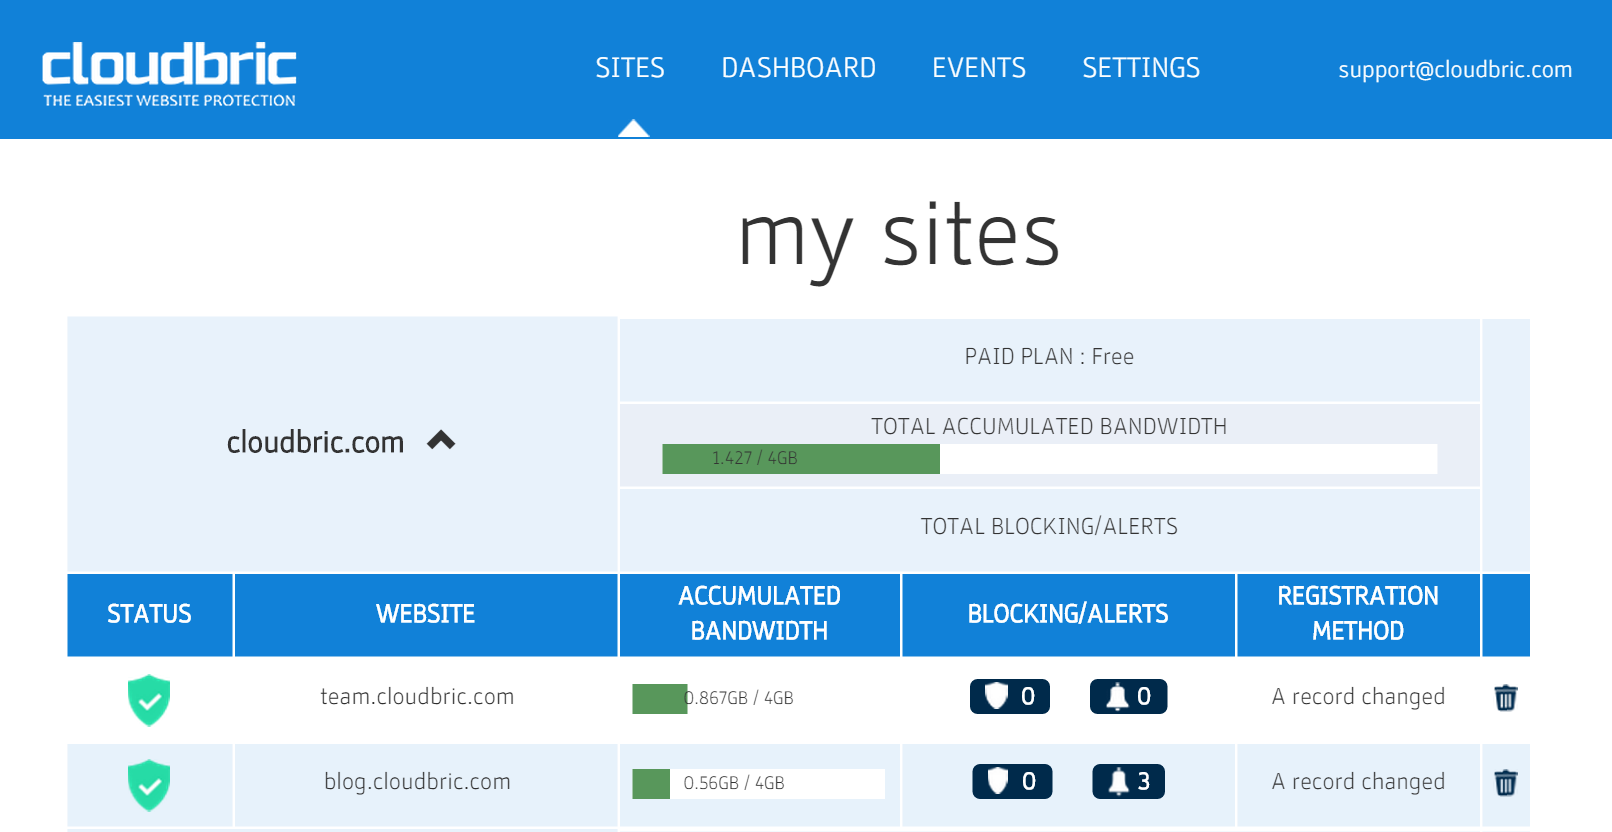The image size is (1612, 832).
Task: Go to the DASHBOARD tab
Action: [799, 68]
